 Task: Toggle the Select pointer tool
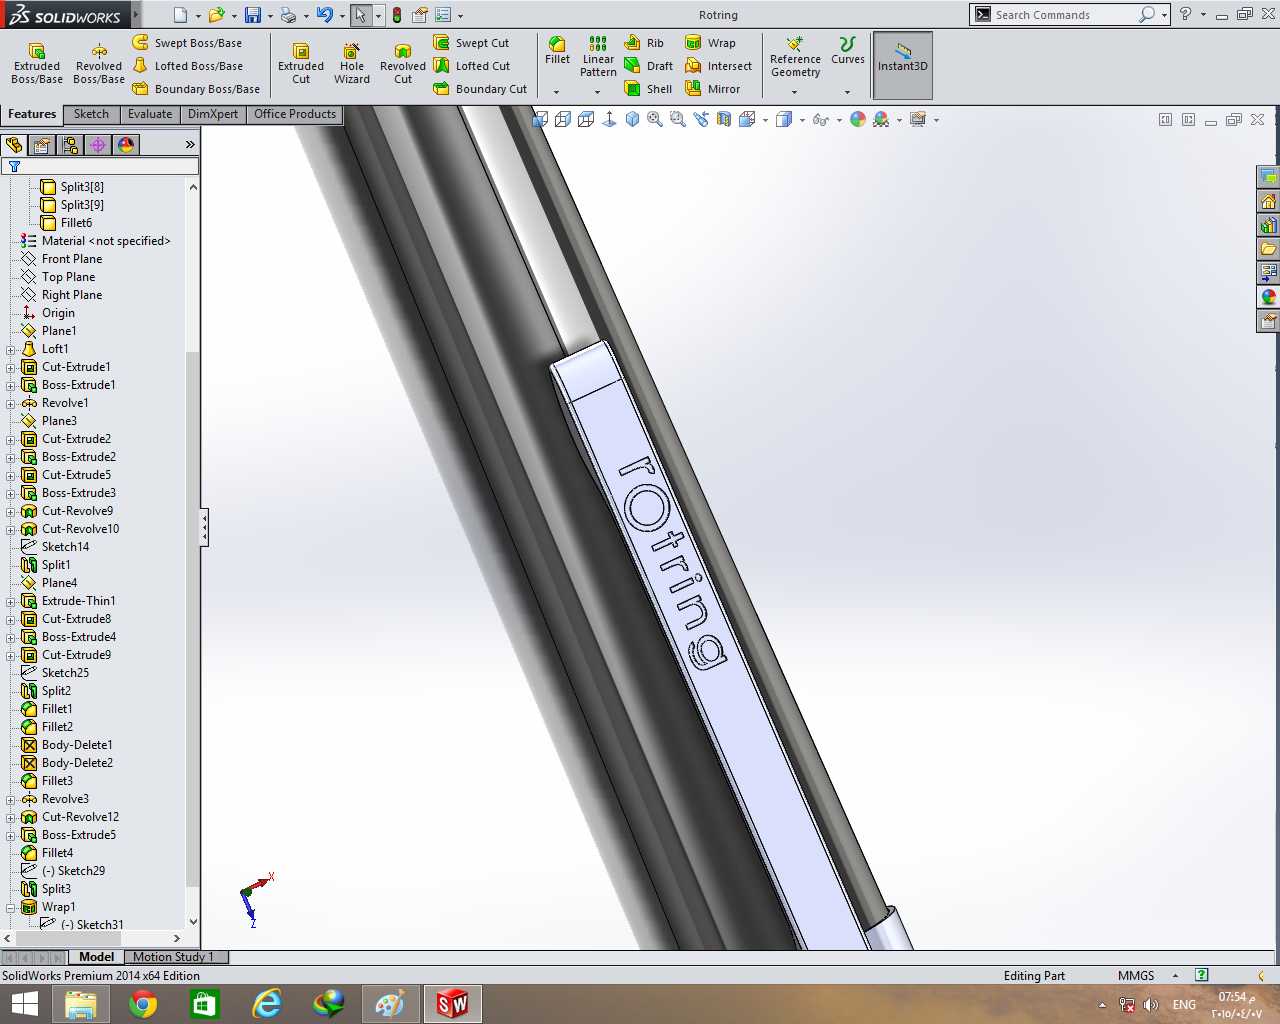coord(360,15)
